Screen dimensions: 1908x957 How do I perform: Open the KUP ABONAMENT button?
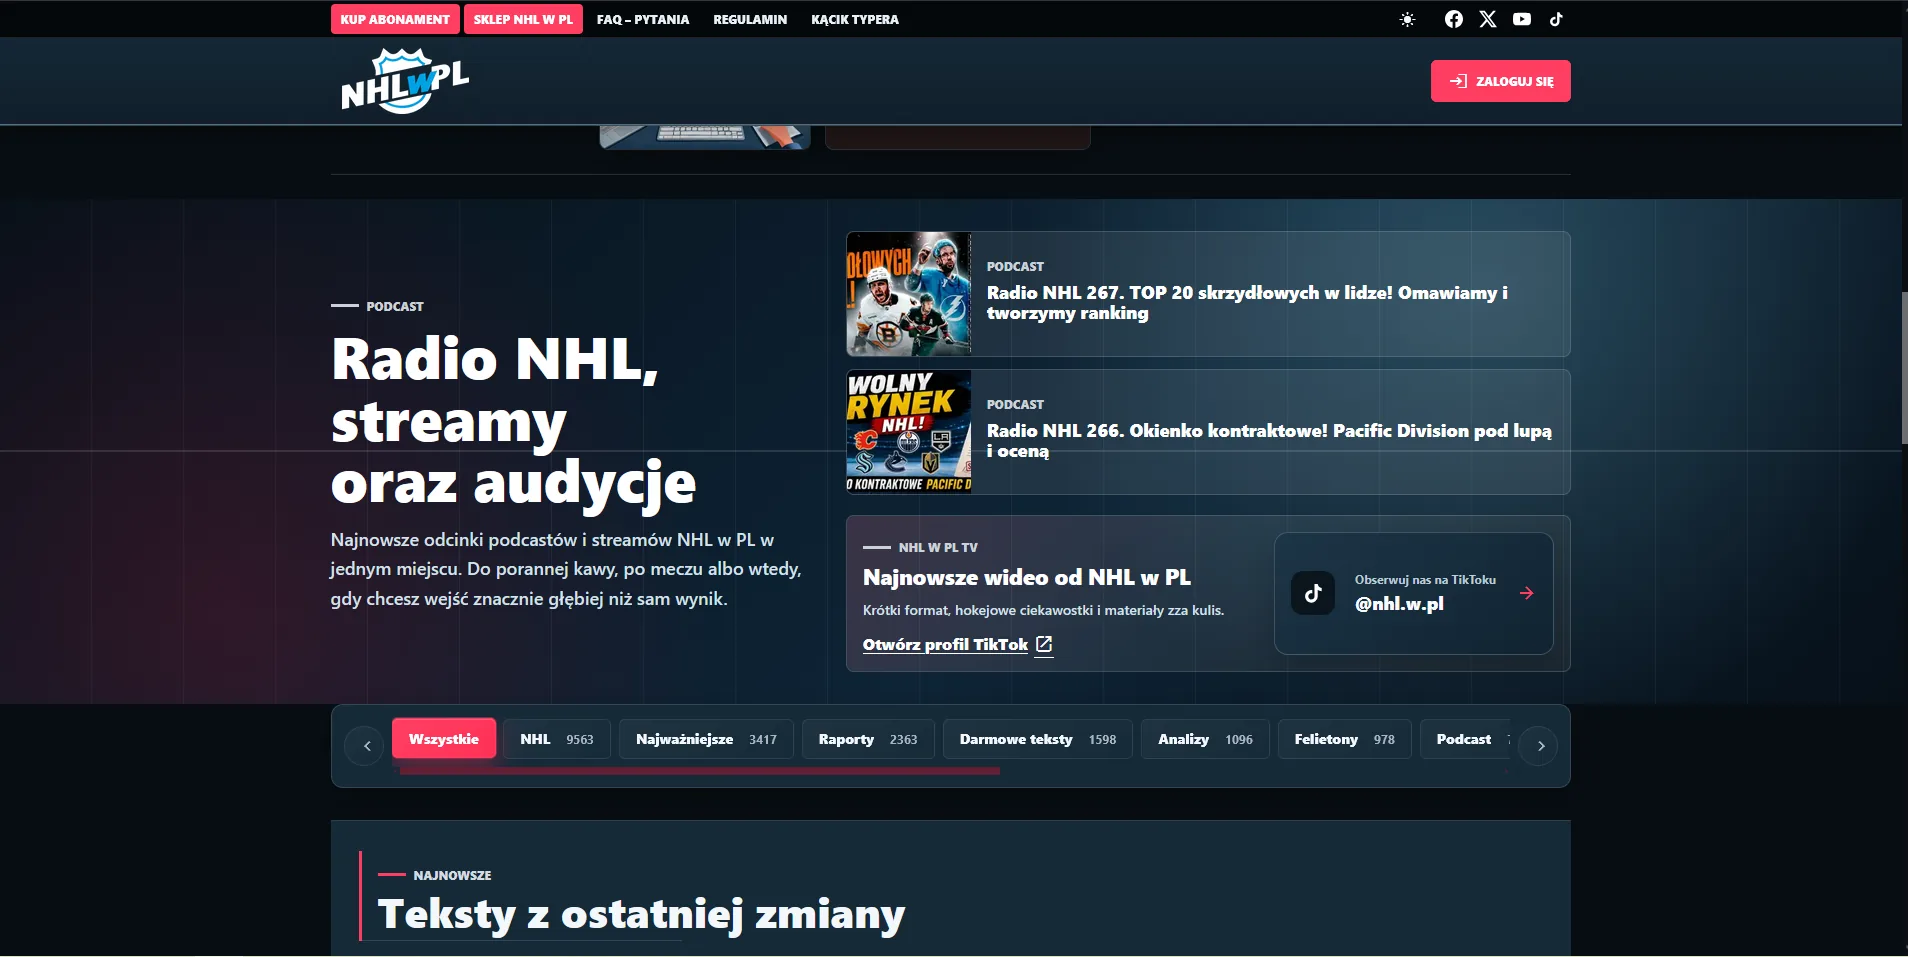coord(395,19)
